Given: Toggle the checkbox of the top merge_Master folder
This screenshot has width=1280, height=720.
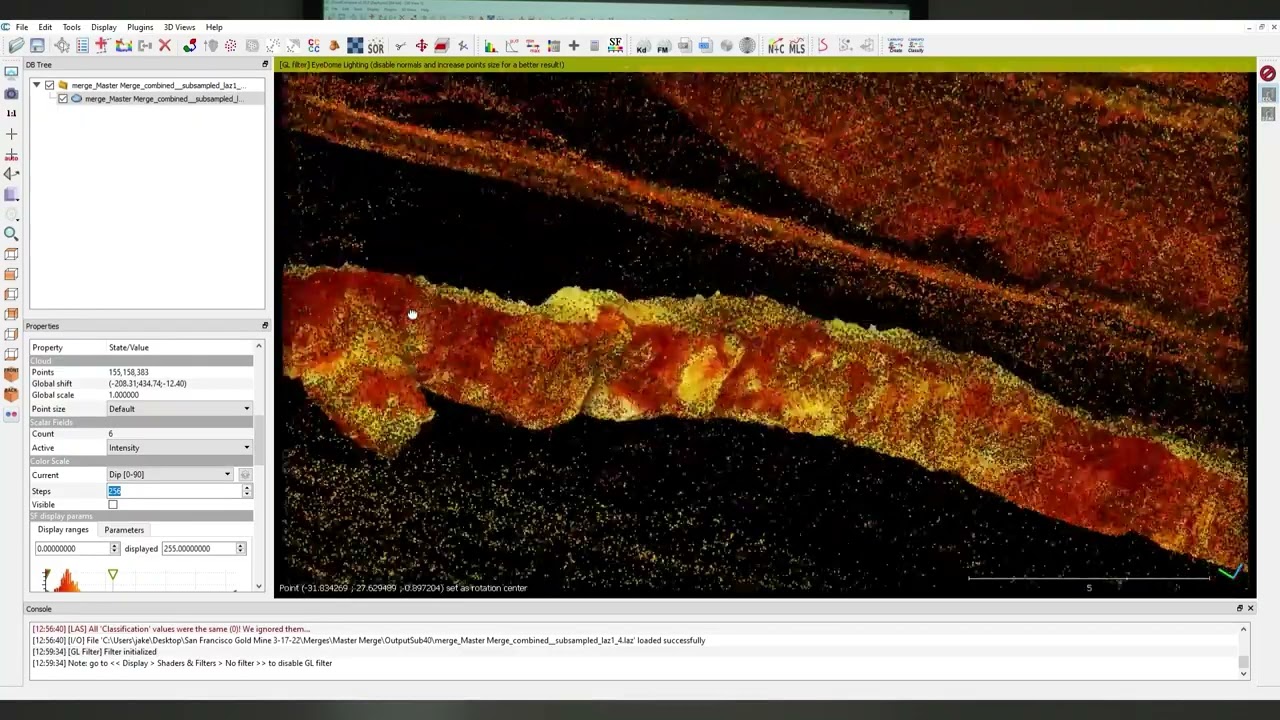Looking at the screenshot, I should coord(49,86).
